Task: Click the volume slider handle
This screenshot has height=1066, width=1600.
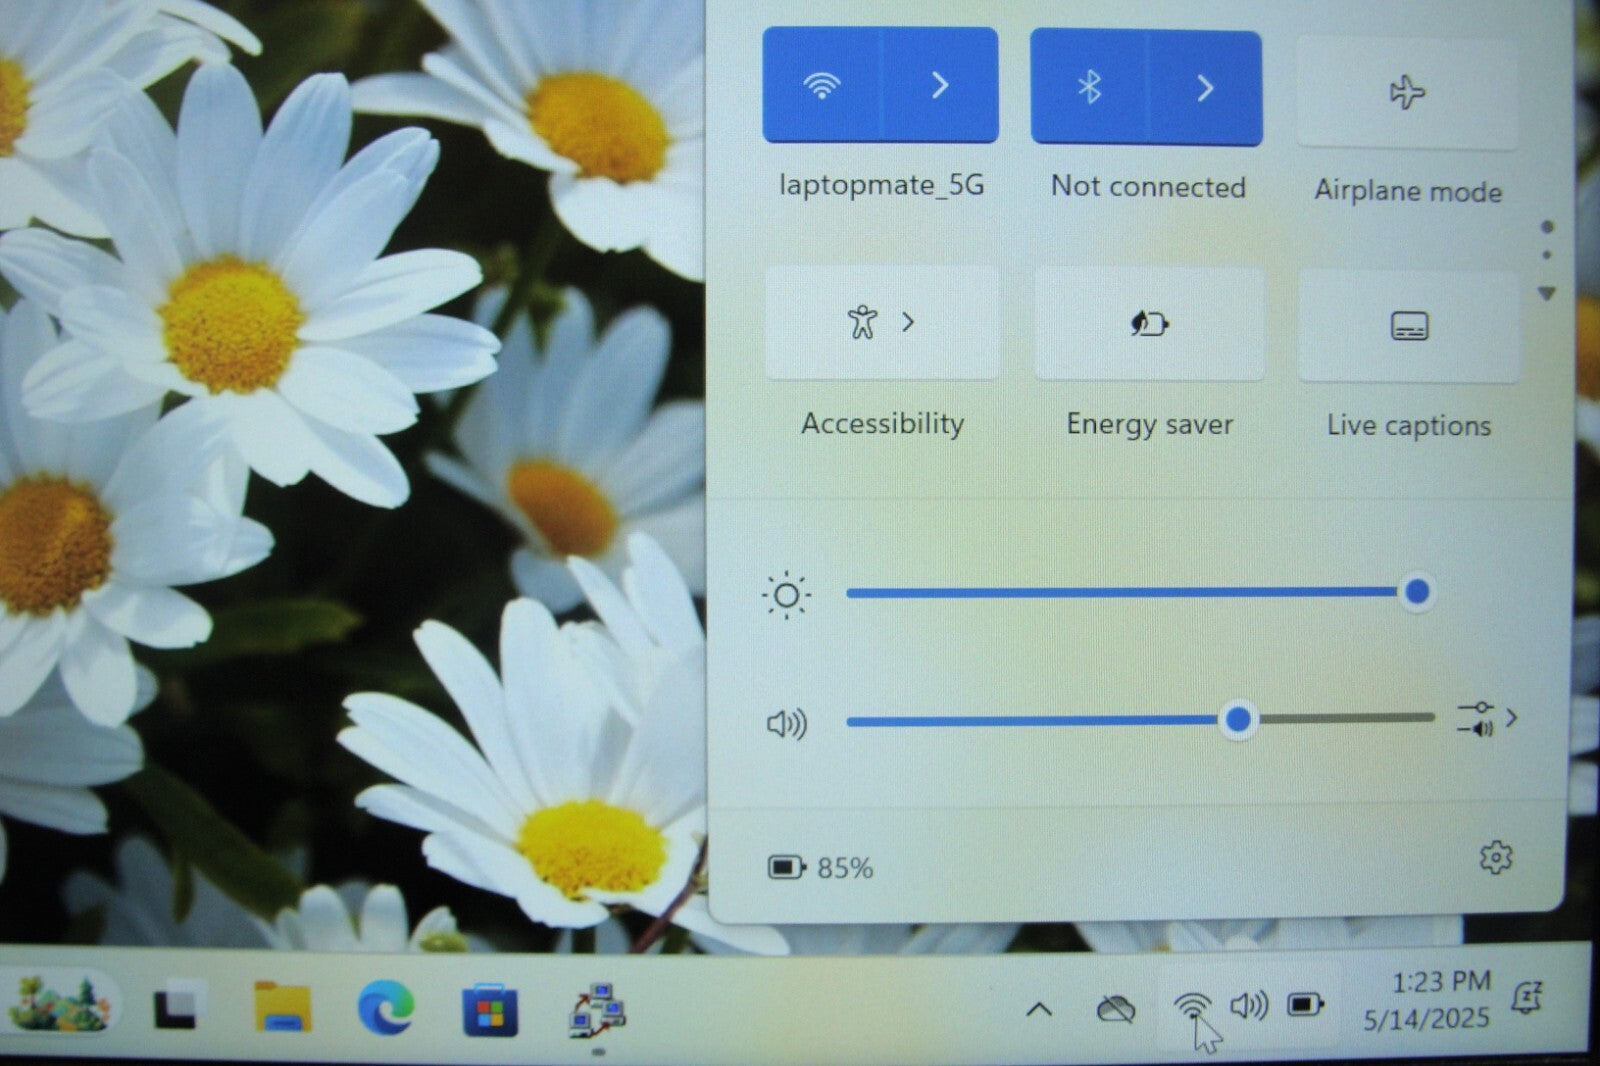Action: point(1238,719)
